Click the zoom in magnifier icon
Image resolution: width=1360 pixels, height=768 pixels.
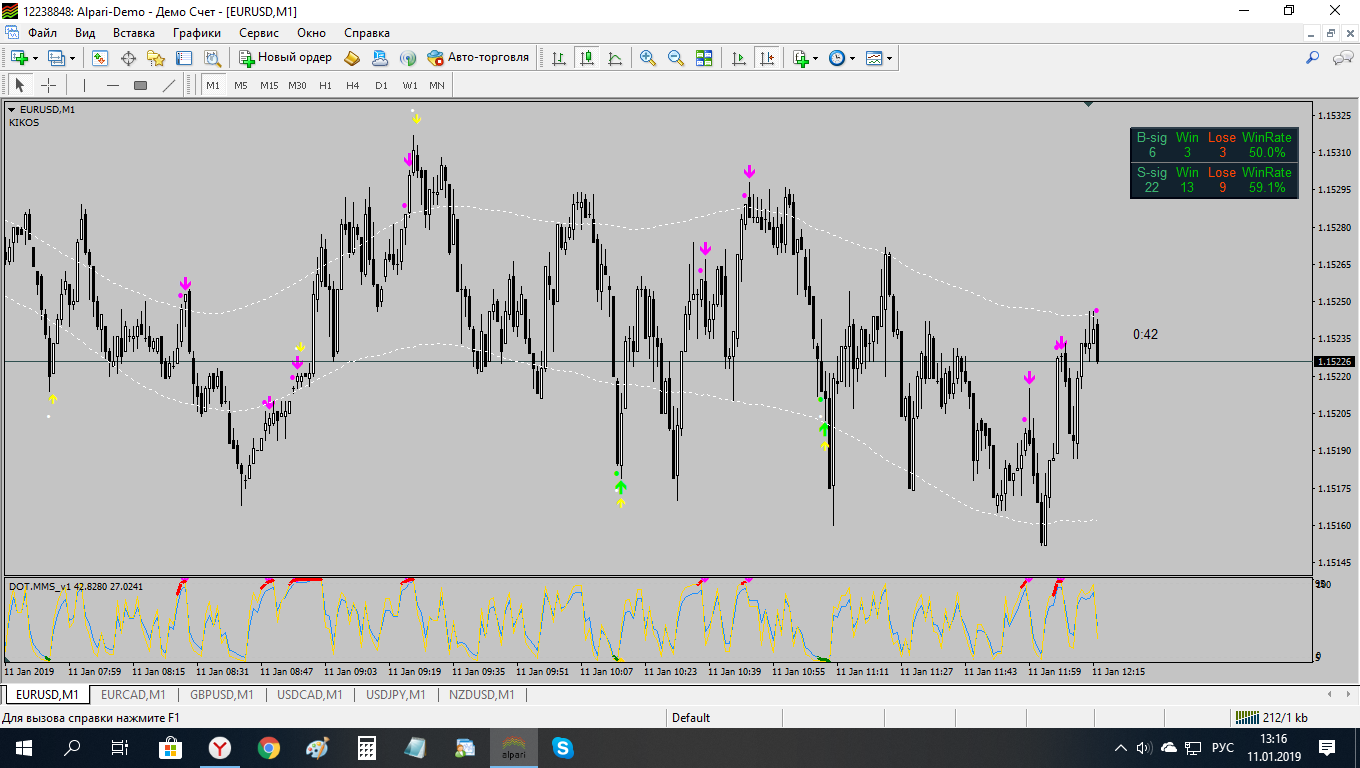648,58
